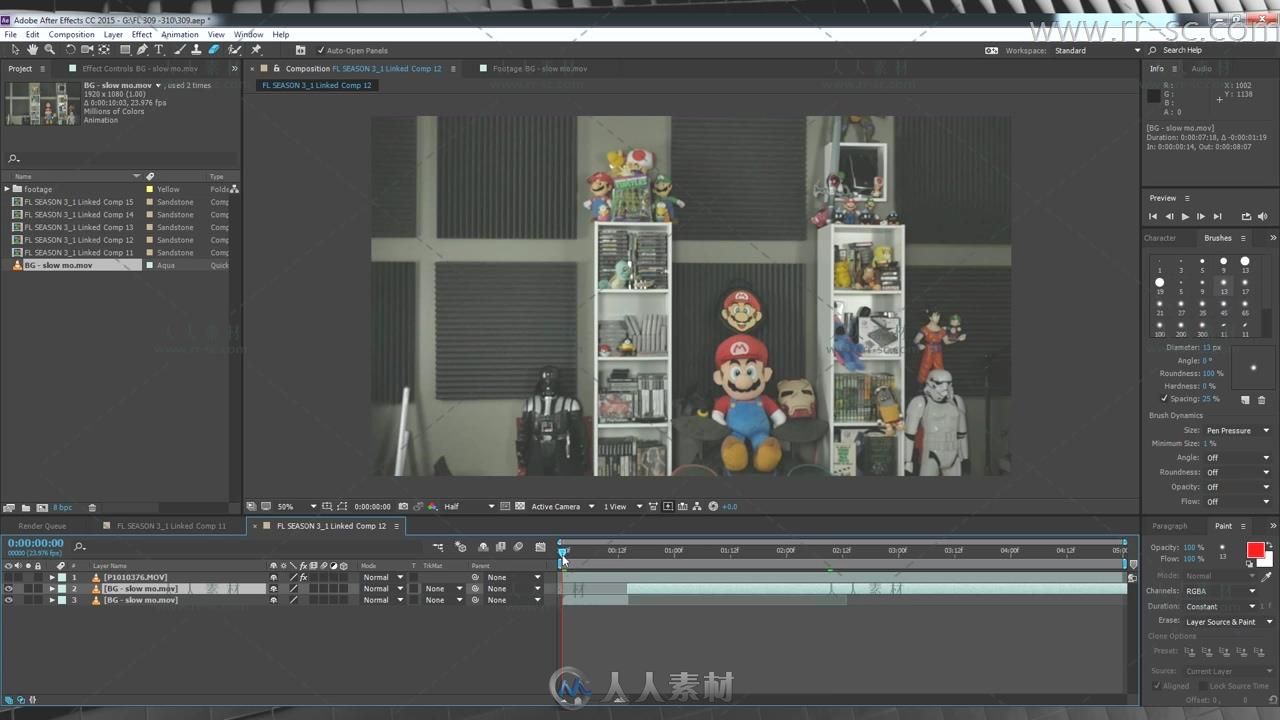Hide layer 2 BG - slow mo.mov eye
Image resolution: width=1280 pixels, height=720 pixels.
[x=8, y=588]
